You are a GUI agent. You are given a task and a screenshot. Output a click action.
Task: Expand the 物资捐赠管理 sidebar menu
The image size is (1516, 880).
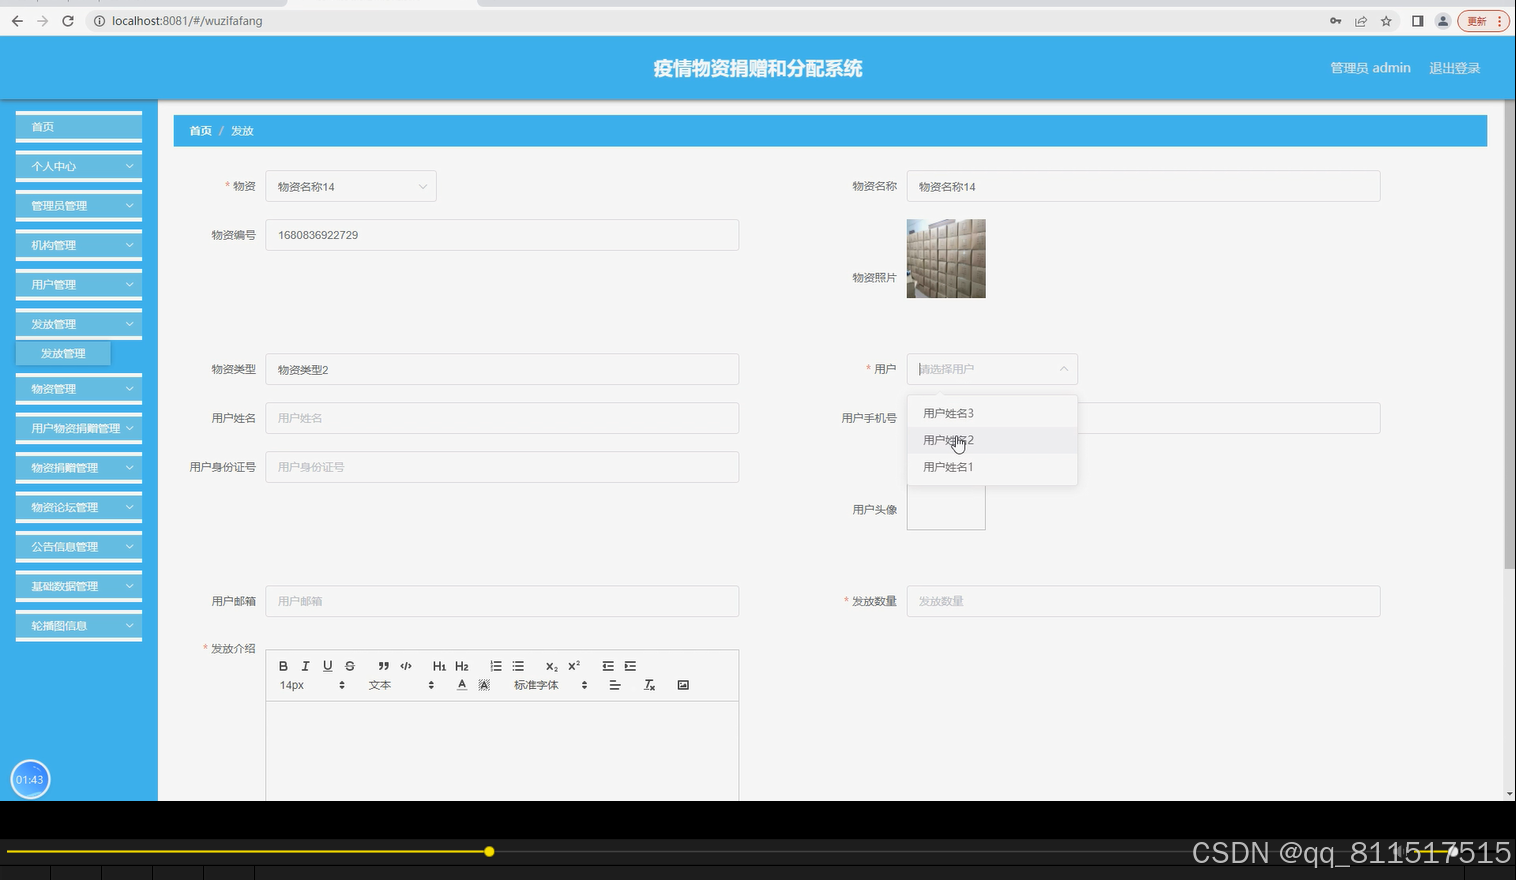point(79,468)
